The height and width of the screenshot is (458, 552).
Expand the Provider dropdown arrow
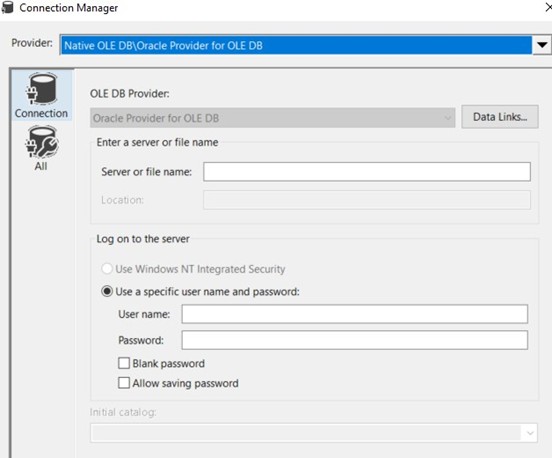542,45
